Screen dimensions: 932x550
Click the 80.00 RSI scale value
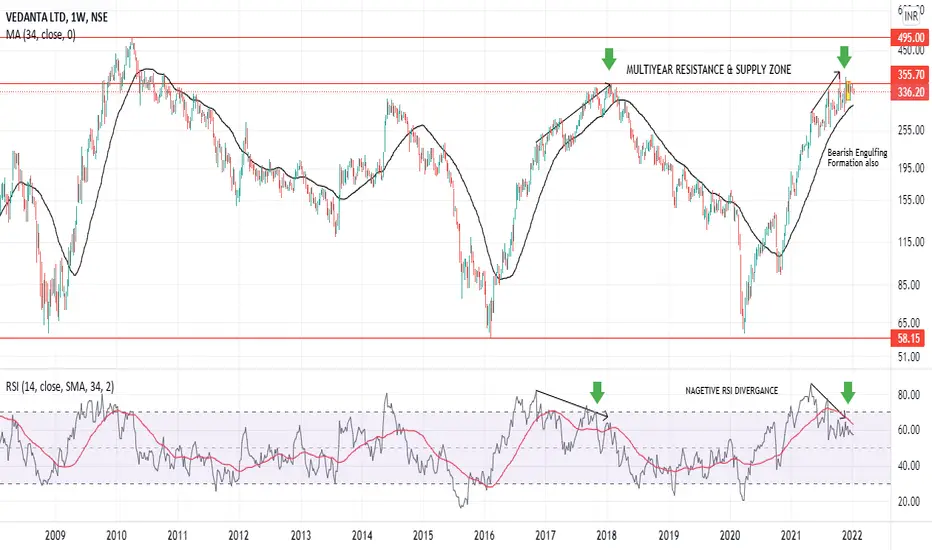tap(909, 394)
